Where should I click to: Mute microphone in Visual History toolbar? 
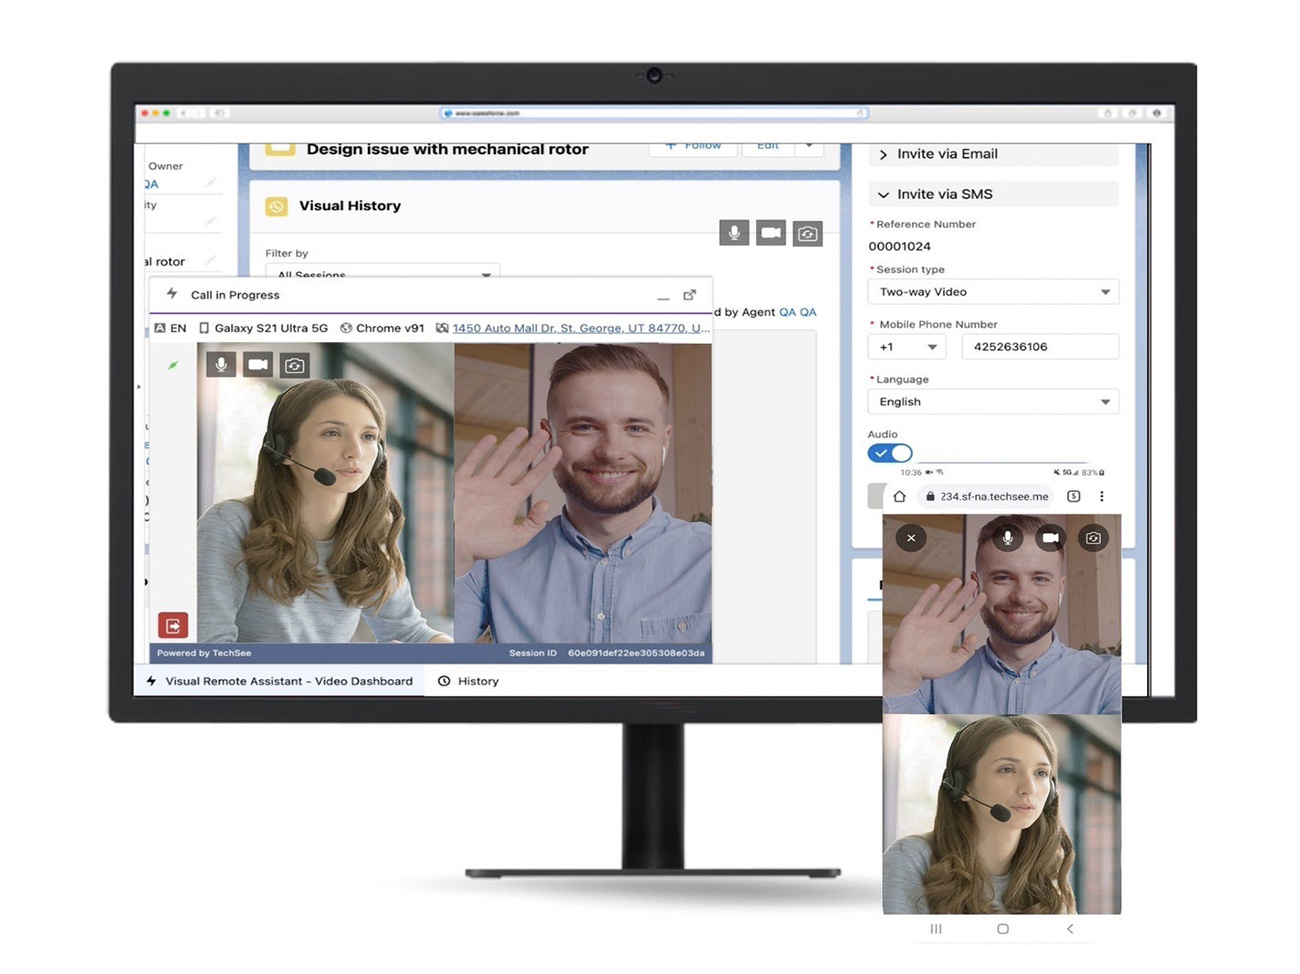coord(734,233)
